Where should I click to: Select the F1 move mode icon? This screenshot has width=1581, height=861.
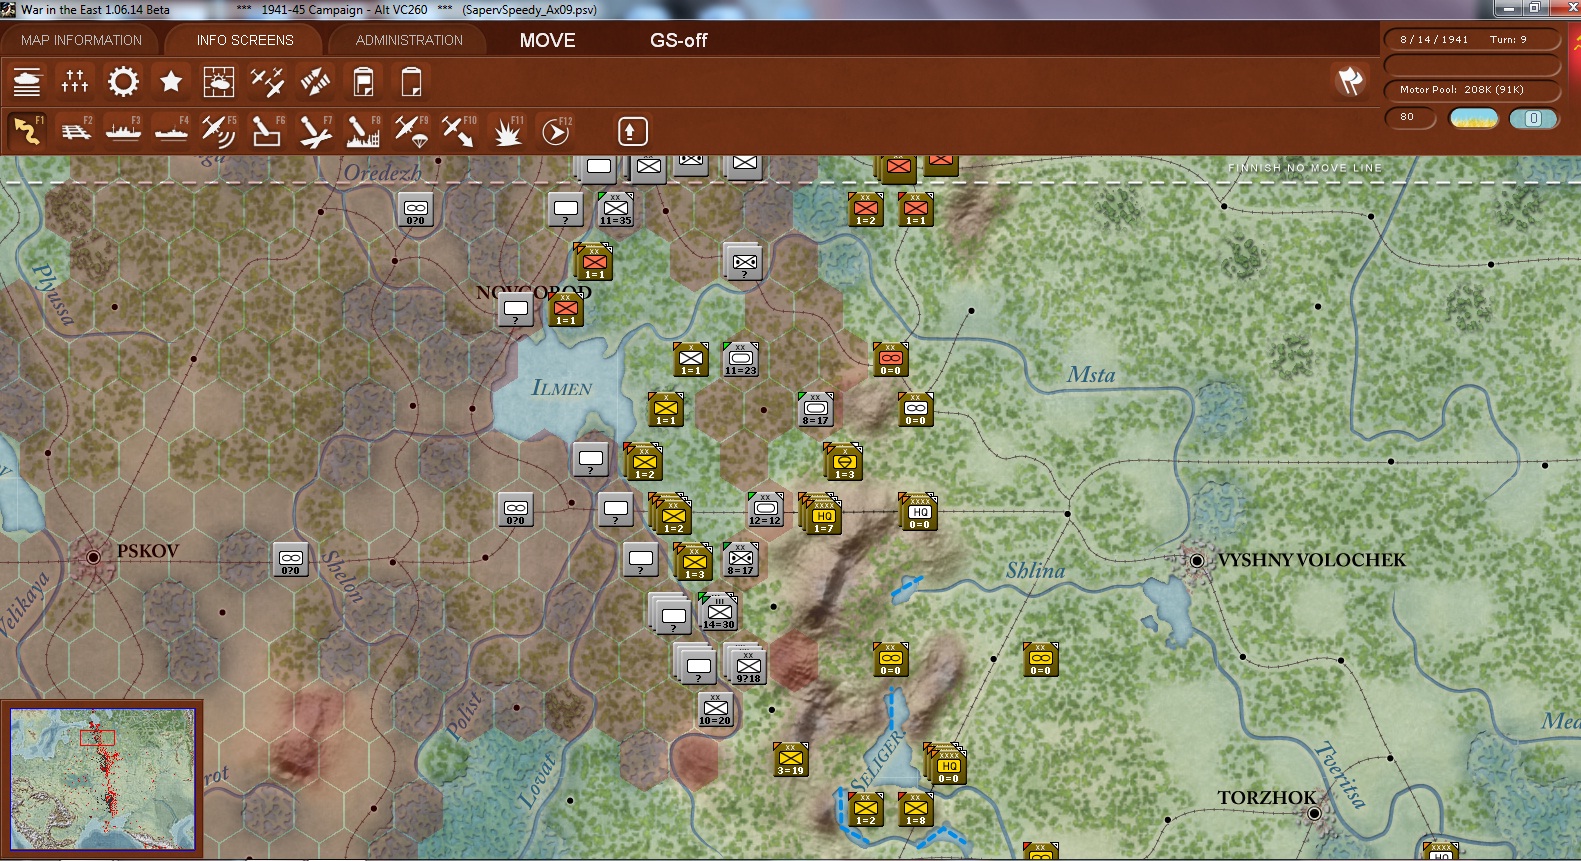27,131
